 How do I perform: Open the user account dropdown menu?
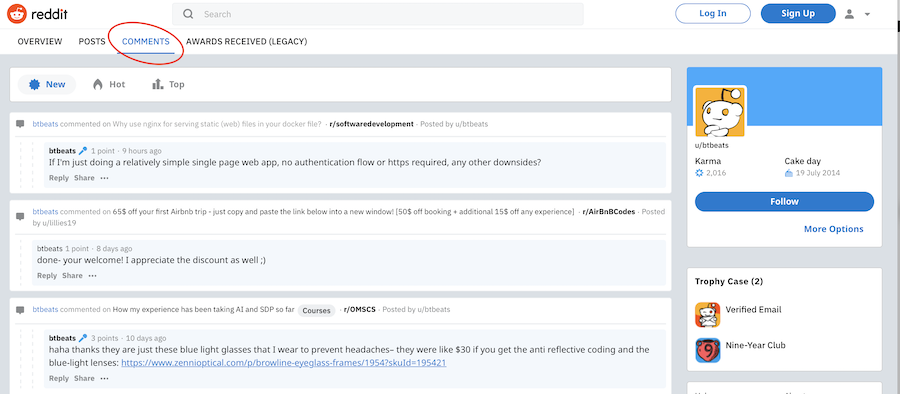(x=858, y=14)
